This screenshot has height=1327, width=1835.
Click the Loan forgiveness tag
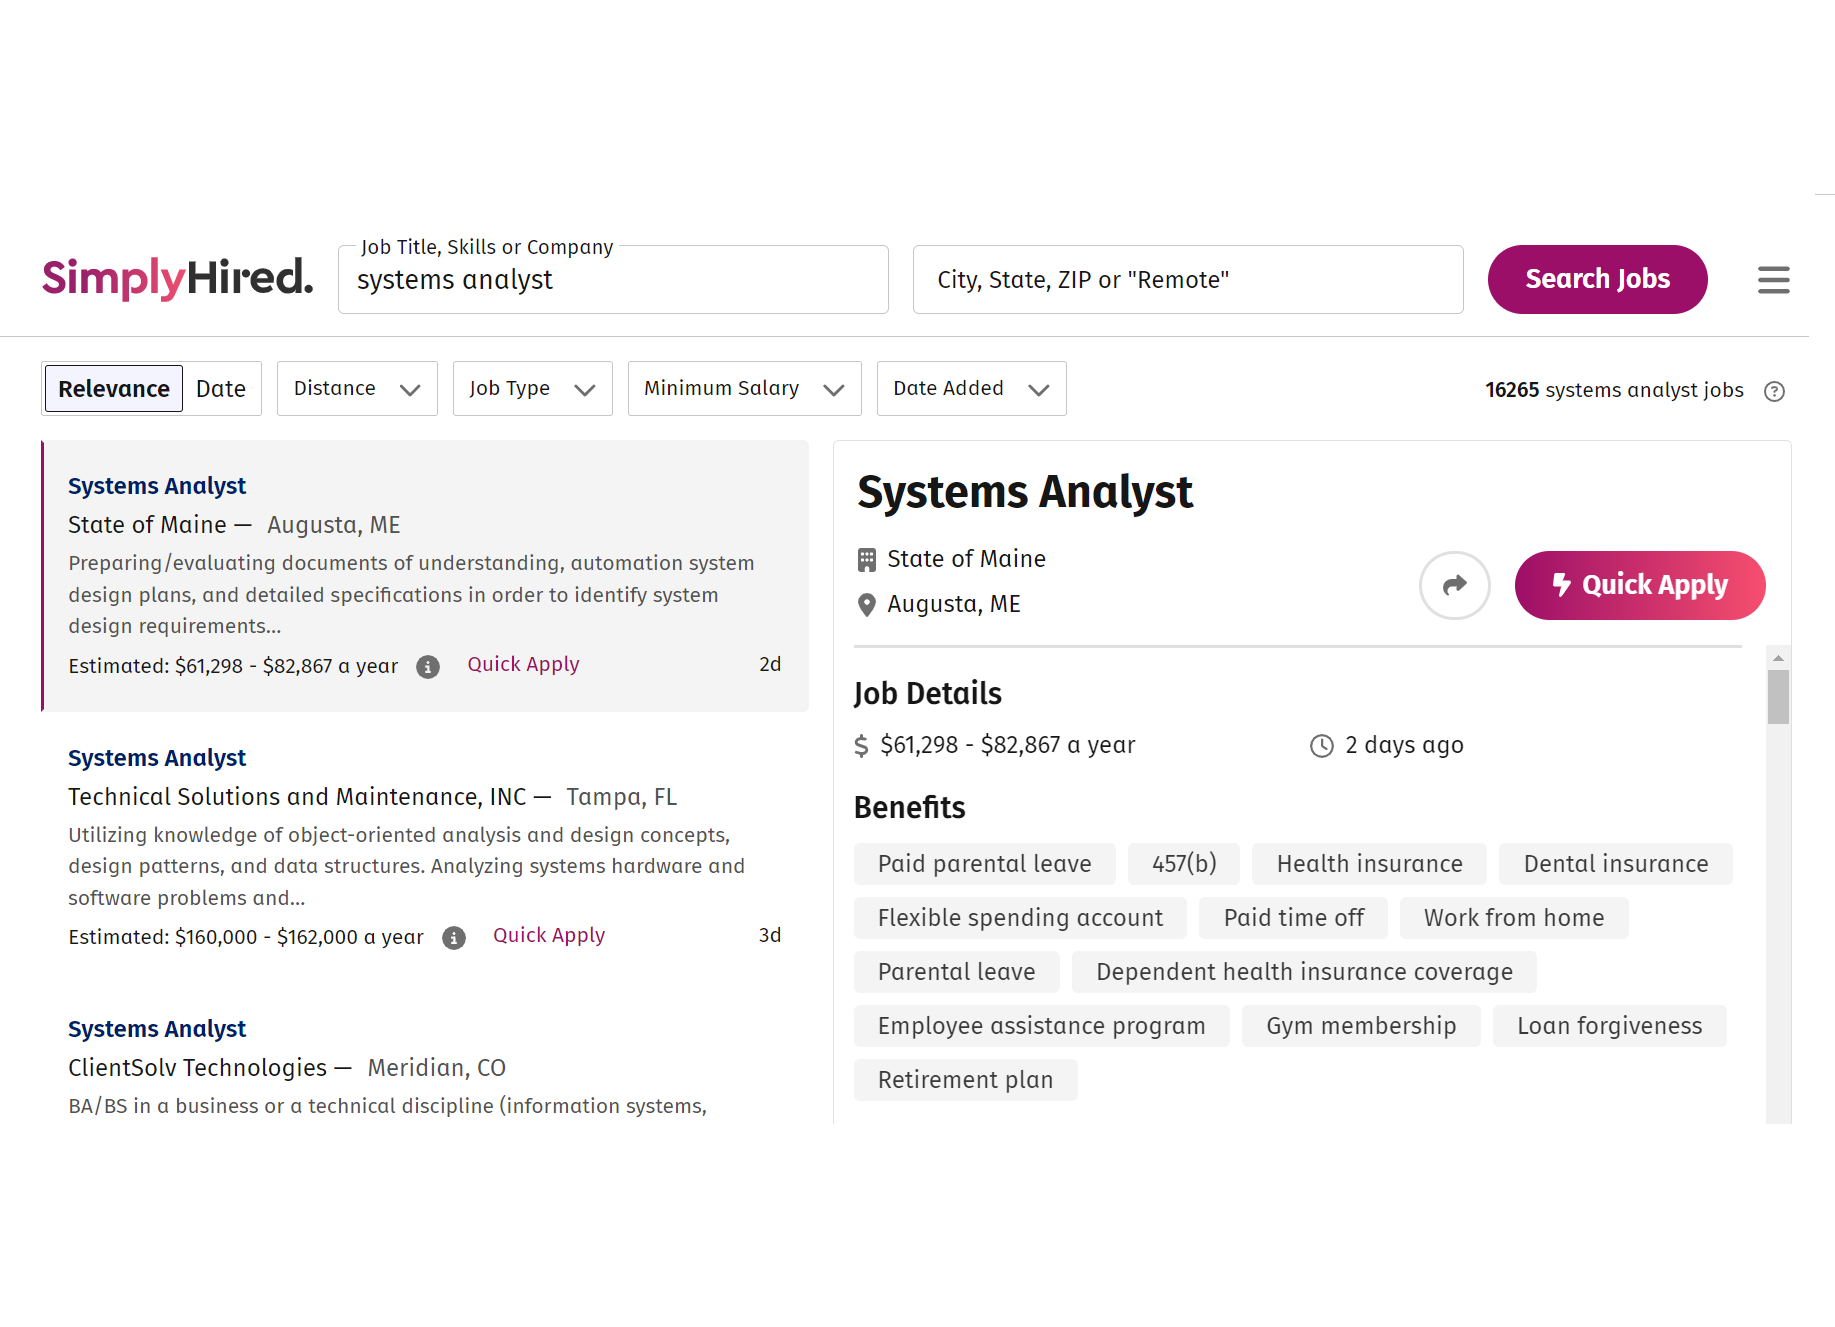point(1610,1026)
